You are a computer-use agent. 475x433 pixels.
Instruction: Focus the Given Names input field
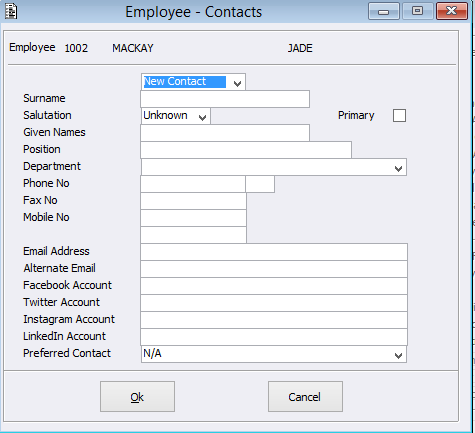pos(225,133)
